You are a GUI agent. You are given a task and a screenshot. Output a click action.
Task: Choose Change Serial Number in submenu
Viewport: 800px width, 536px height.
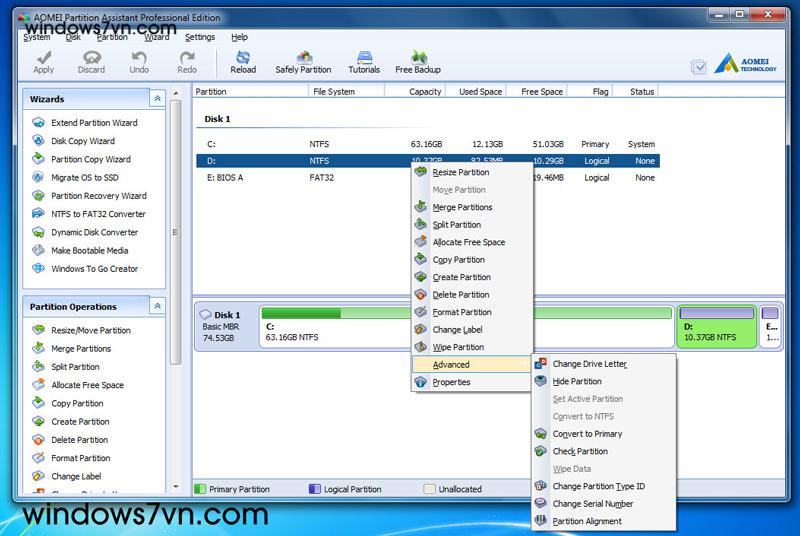pos(604,504)
